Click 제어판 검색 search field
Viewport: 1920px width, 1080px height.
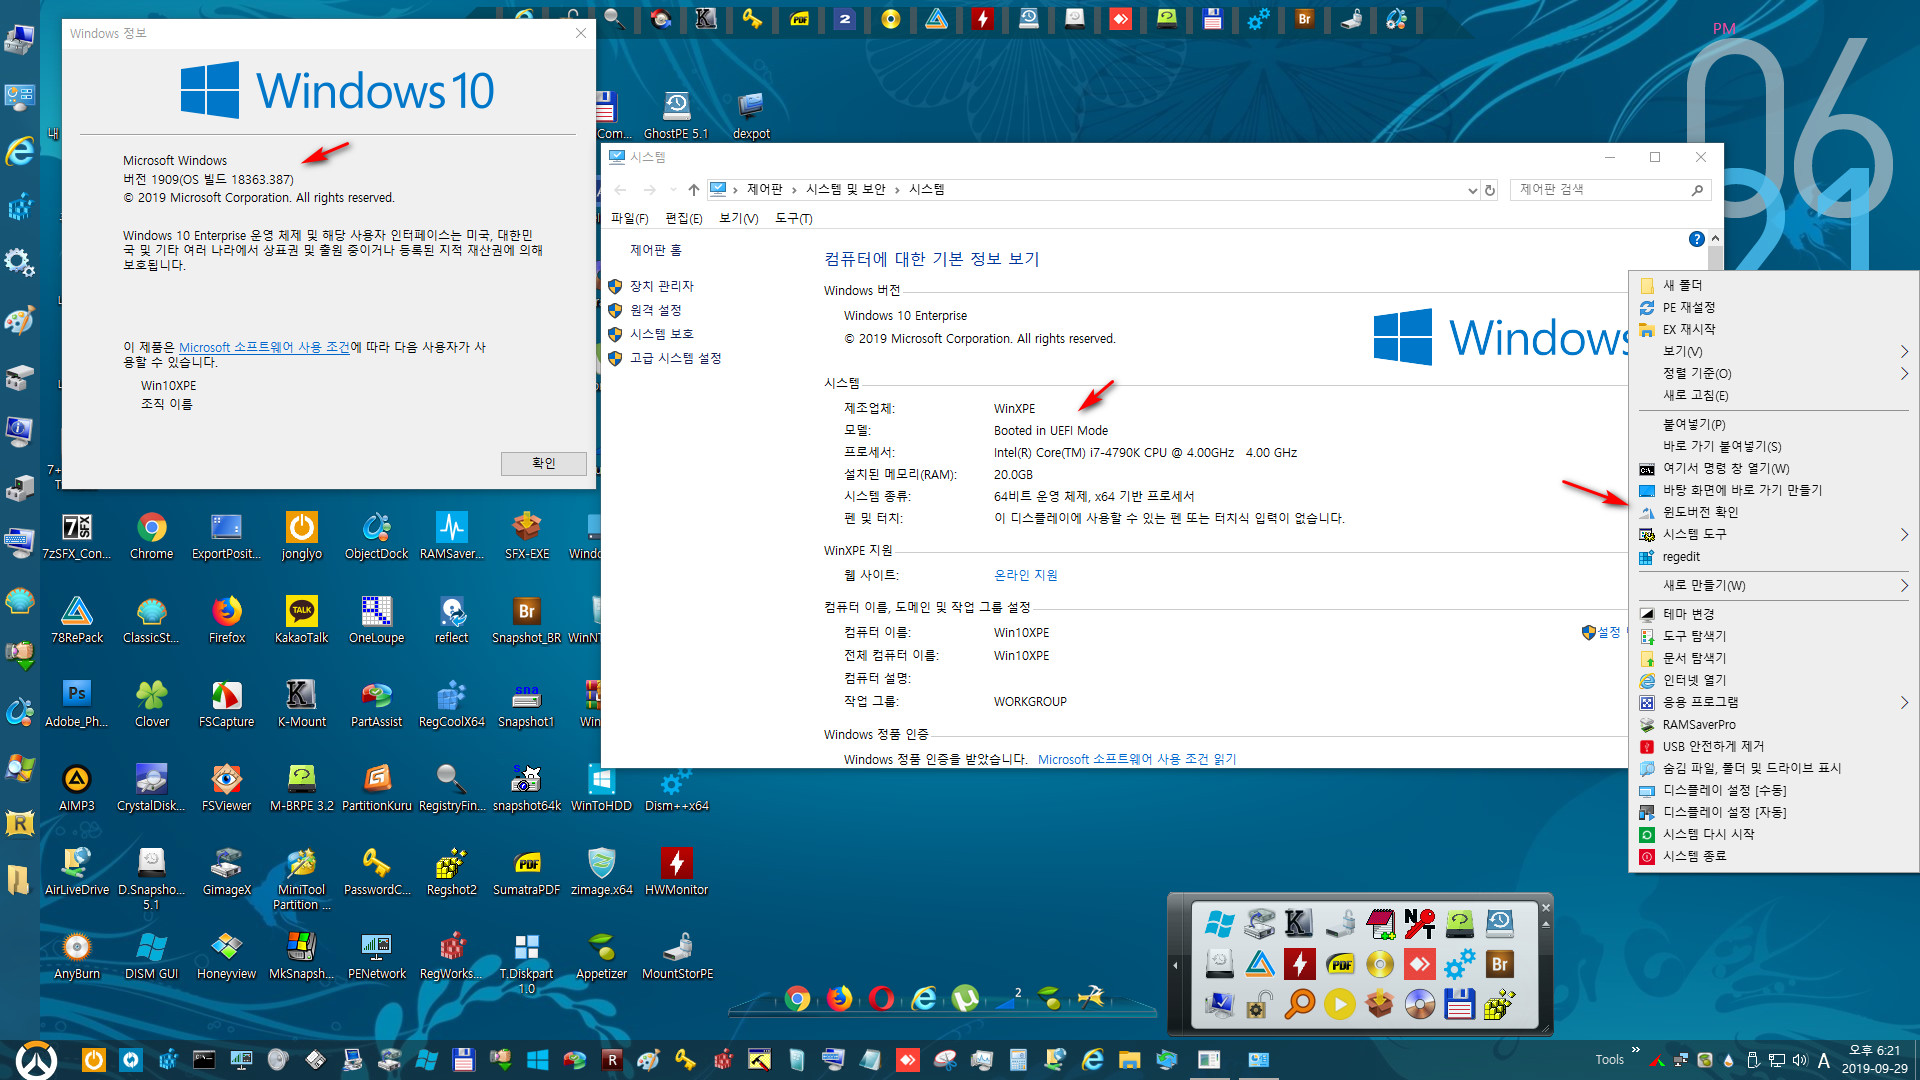[1610, 190]
